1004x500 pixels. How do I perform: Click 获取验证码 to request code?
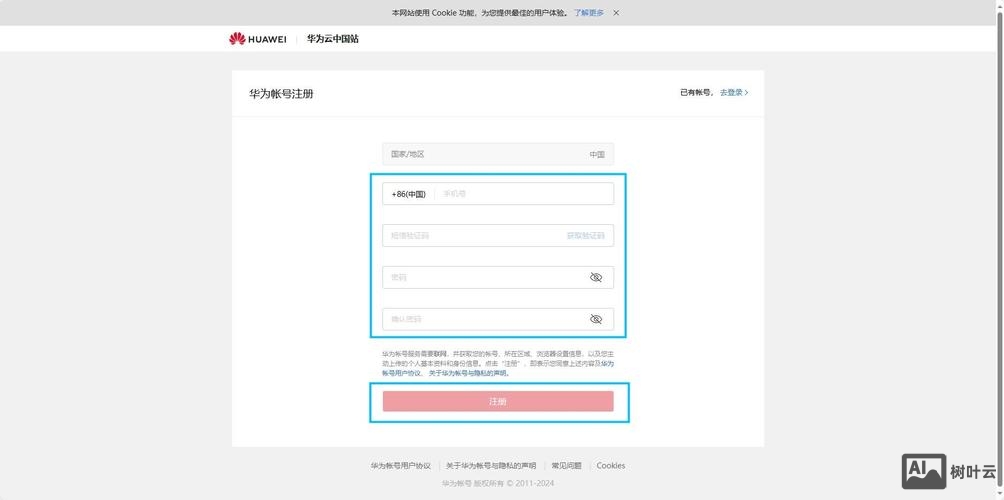coord(585,236)
